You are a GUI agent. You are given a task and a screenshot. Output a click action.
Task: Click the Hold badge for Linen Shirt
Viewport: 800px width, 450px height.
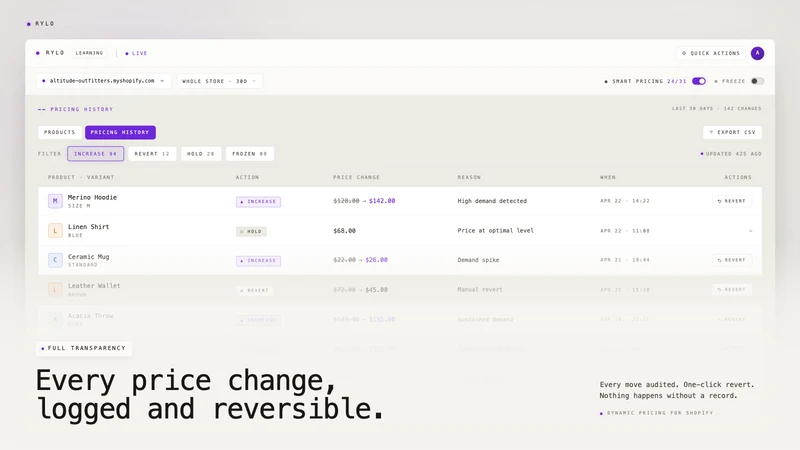tap(251, 231)
